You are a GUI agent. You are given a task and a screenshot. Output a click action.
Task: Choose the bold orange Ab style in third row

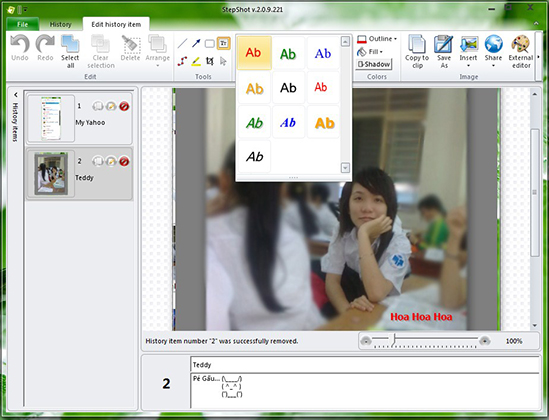pos(324,122)
